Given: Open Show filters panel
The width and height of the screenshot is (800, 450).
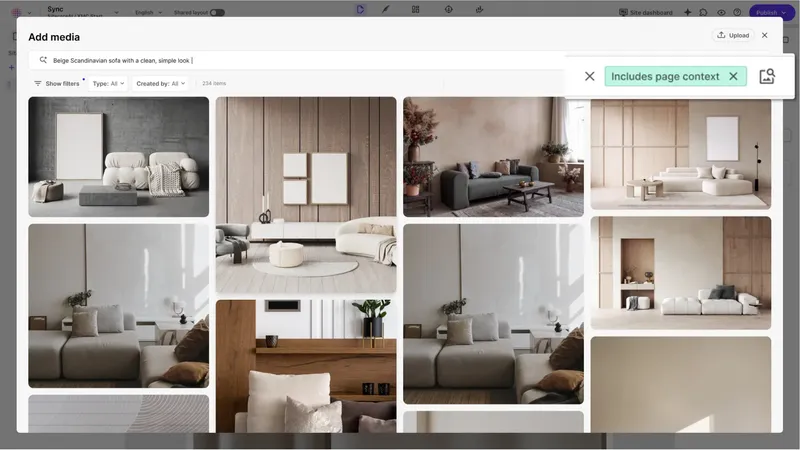Looking at the screenshot, I should click(57, 84).
